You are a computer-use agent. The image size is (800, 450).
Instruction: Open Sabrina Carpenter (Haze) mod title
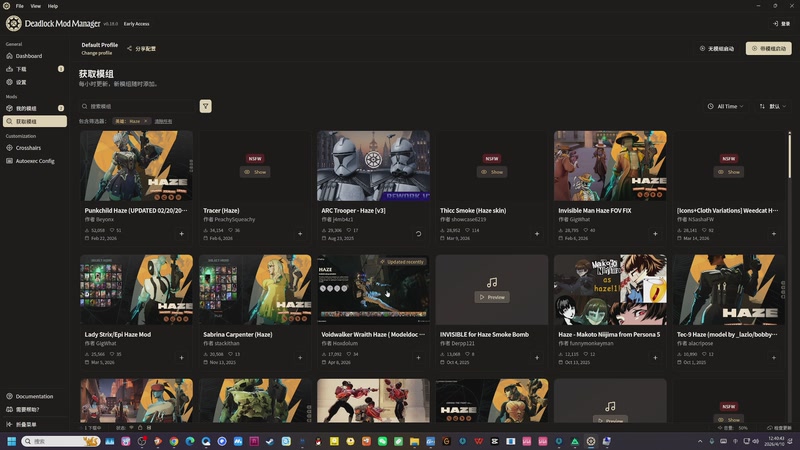coord(238,335)
